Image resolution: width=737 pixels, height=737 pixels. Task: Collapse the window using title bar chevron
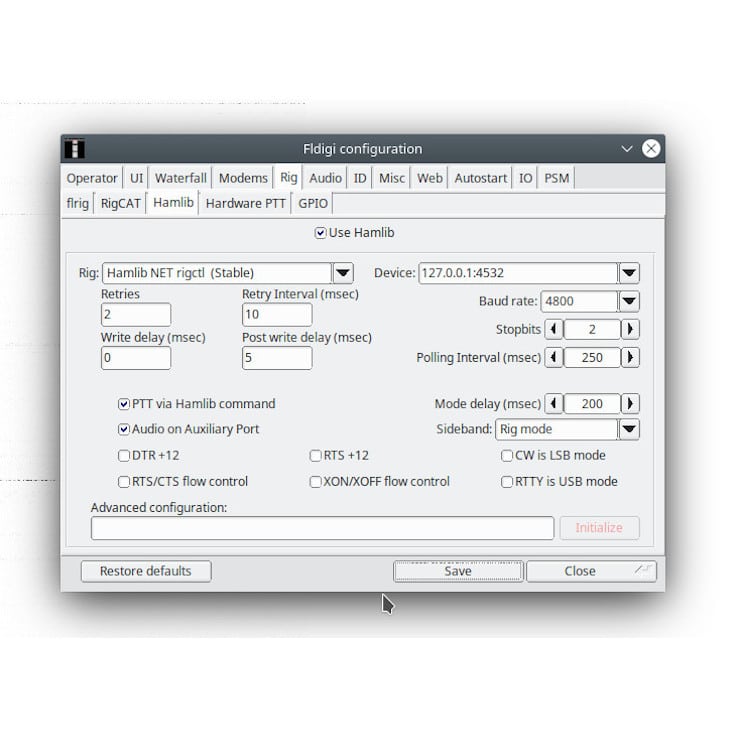[x=627, y=149]
